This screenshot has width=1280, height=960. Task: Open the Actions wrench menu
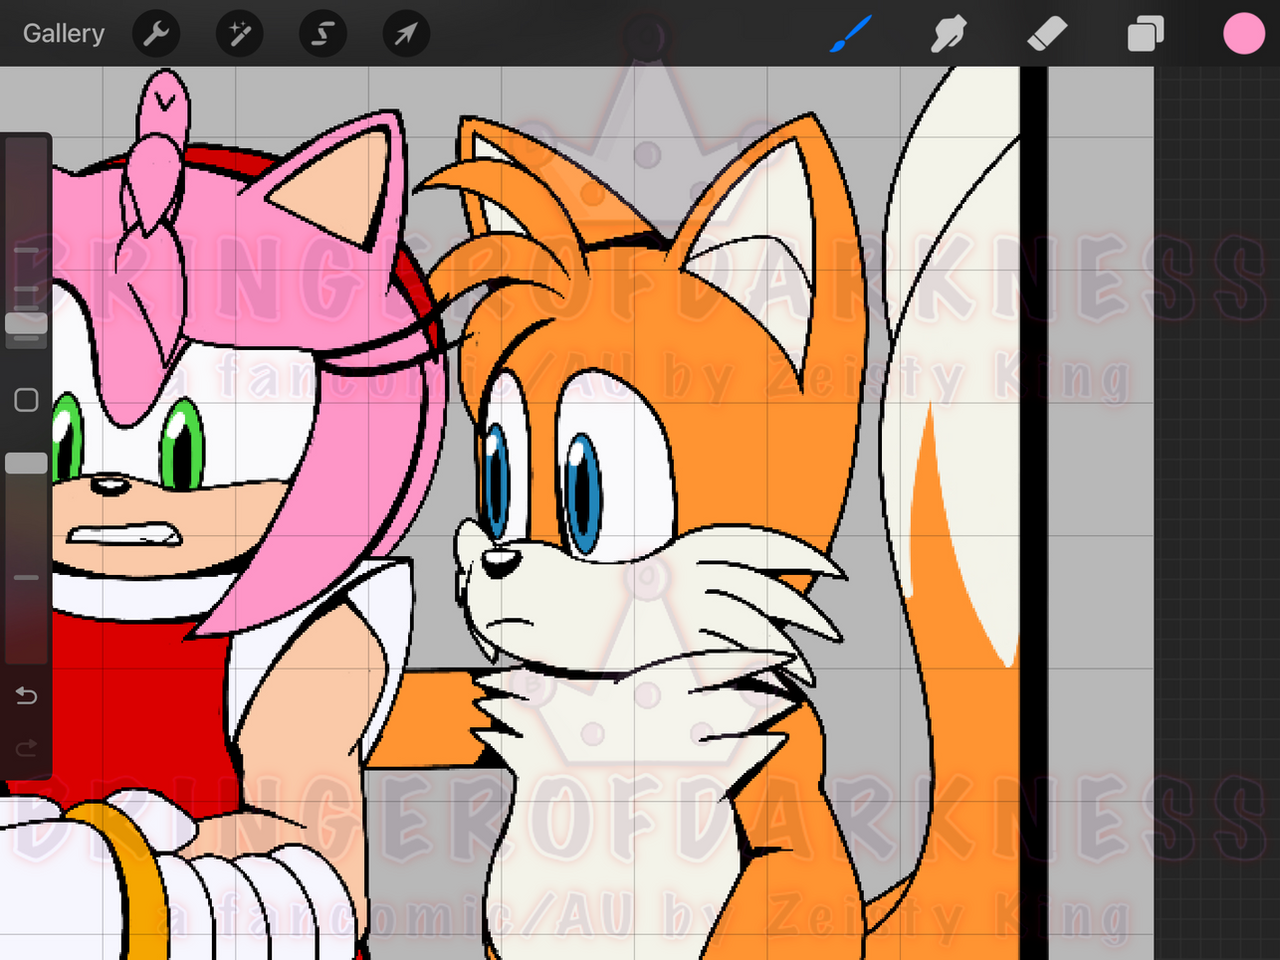point(156,34)
